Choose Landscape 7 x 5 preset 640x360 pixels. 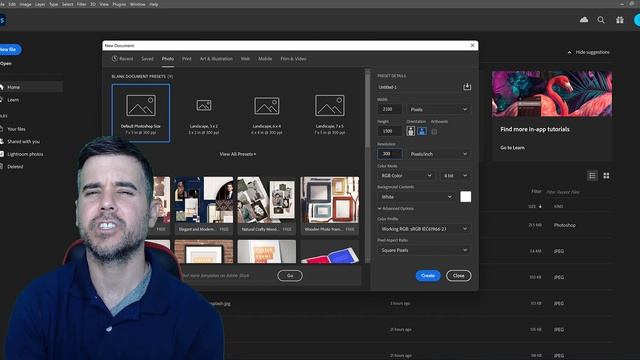[329, 113]
